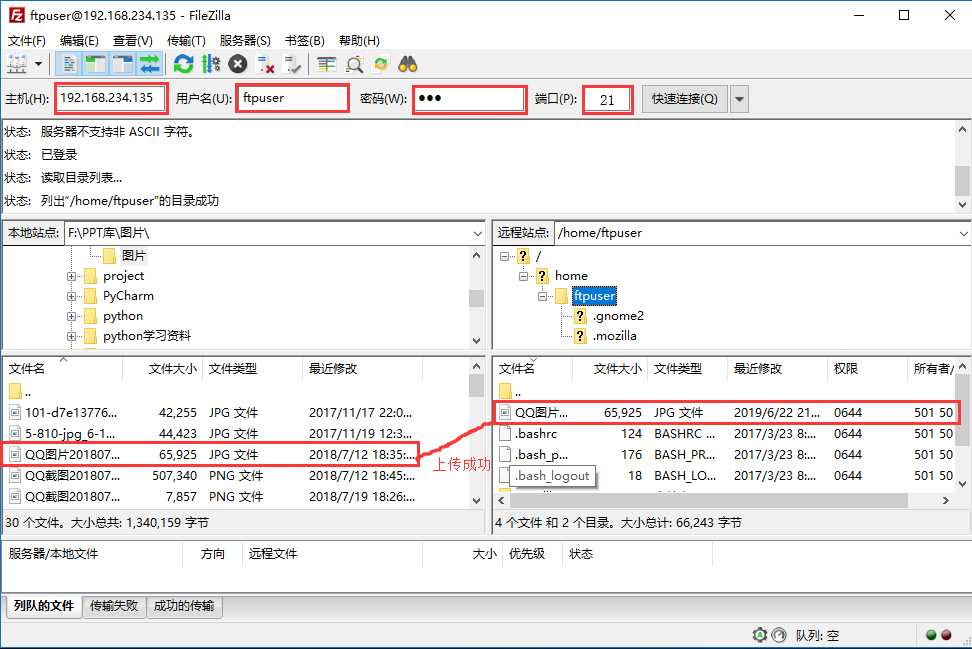This screenshot has height=649, width=972.
Task: Refresh the file and folder lists
Action: [183, 64]
